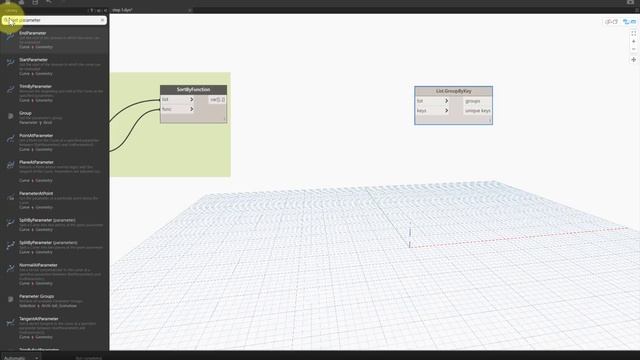The width and height of the screenshot is (640, 360).
Task: Select the TangentAtParameter search result
Action: coord(54,328)
